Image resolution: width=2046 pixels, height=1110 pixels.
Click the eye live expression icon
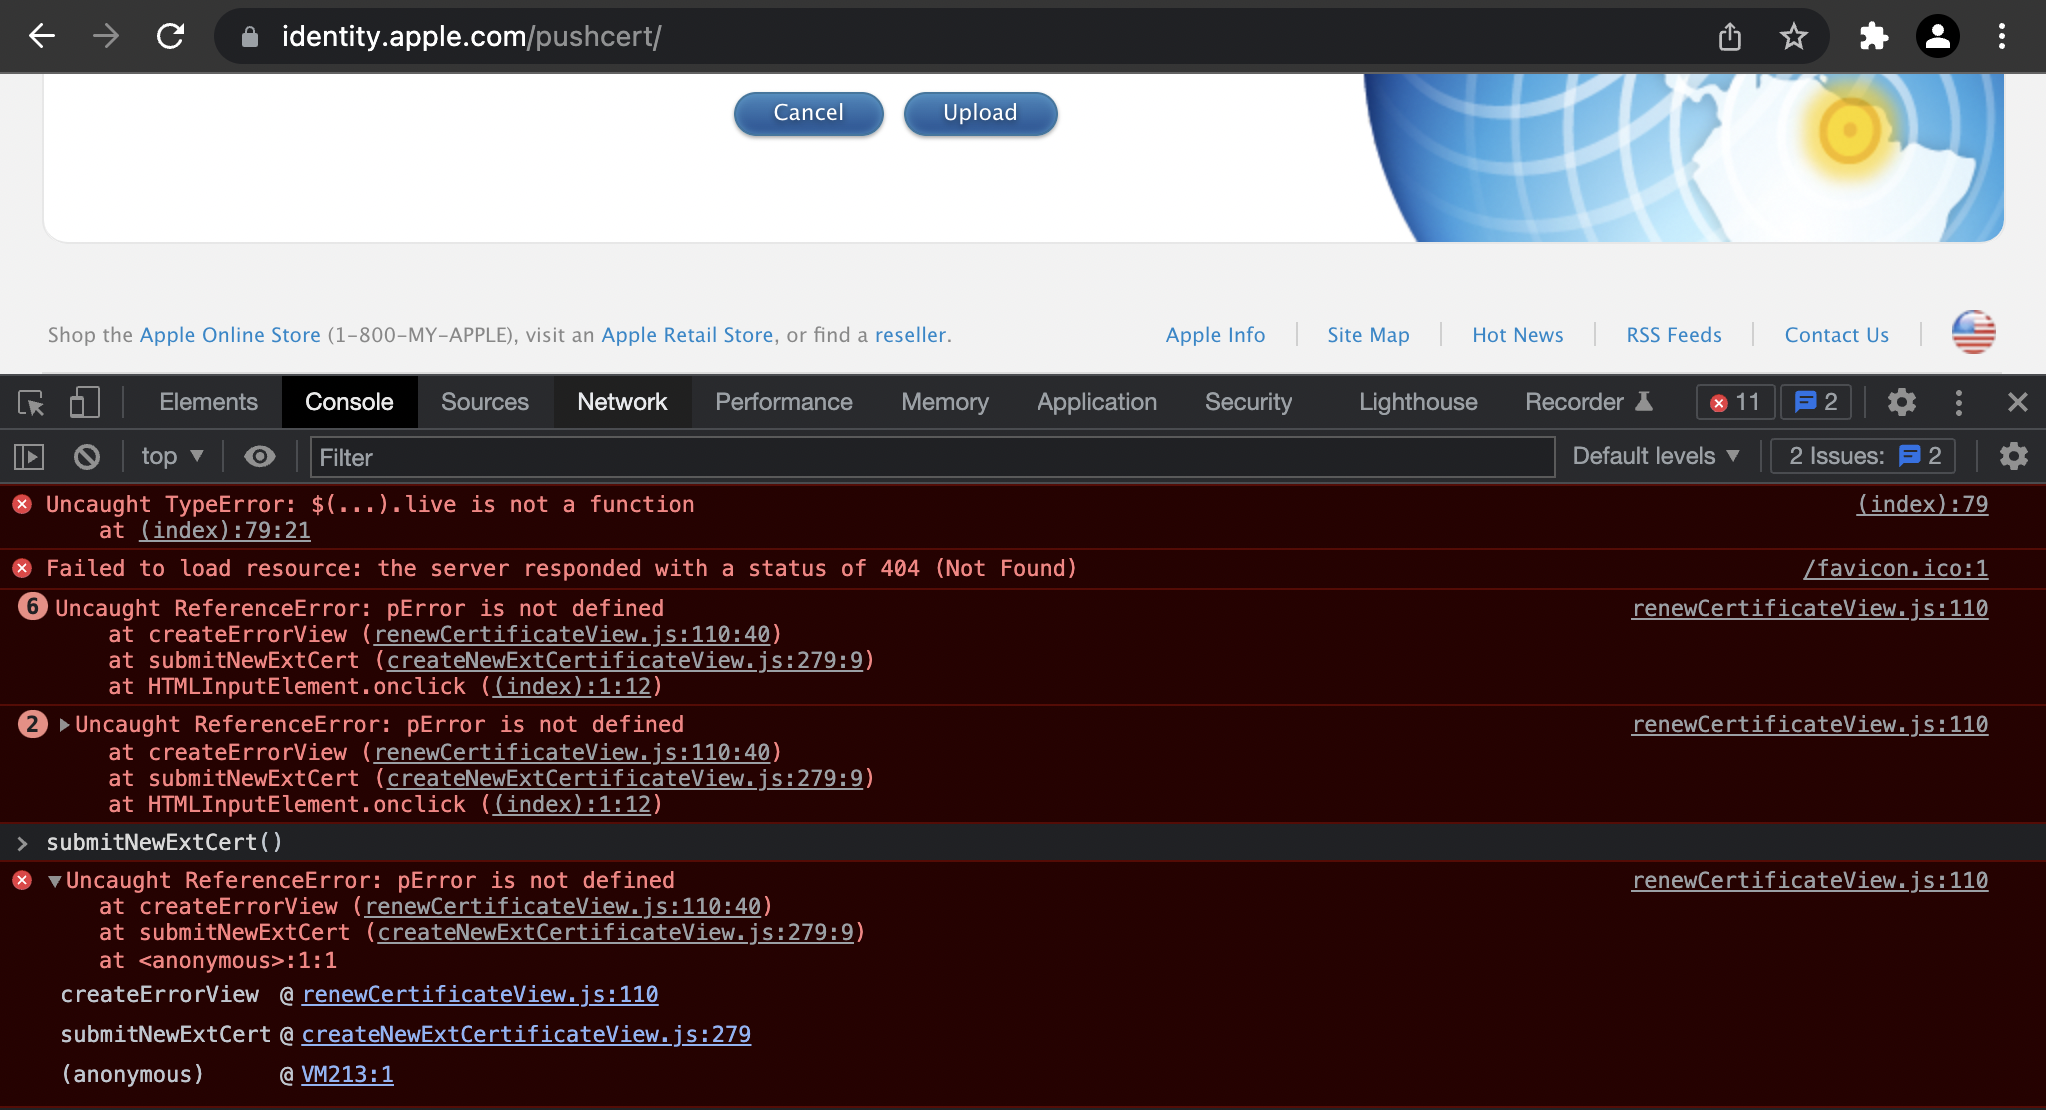pyautogui.click(x=260, y=457)
